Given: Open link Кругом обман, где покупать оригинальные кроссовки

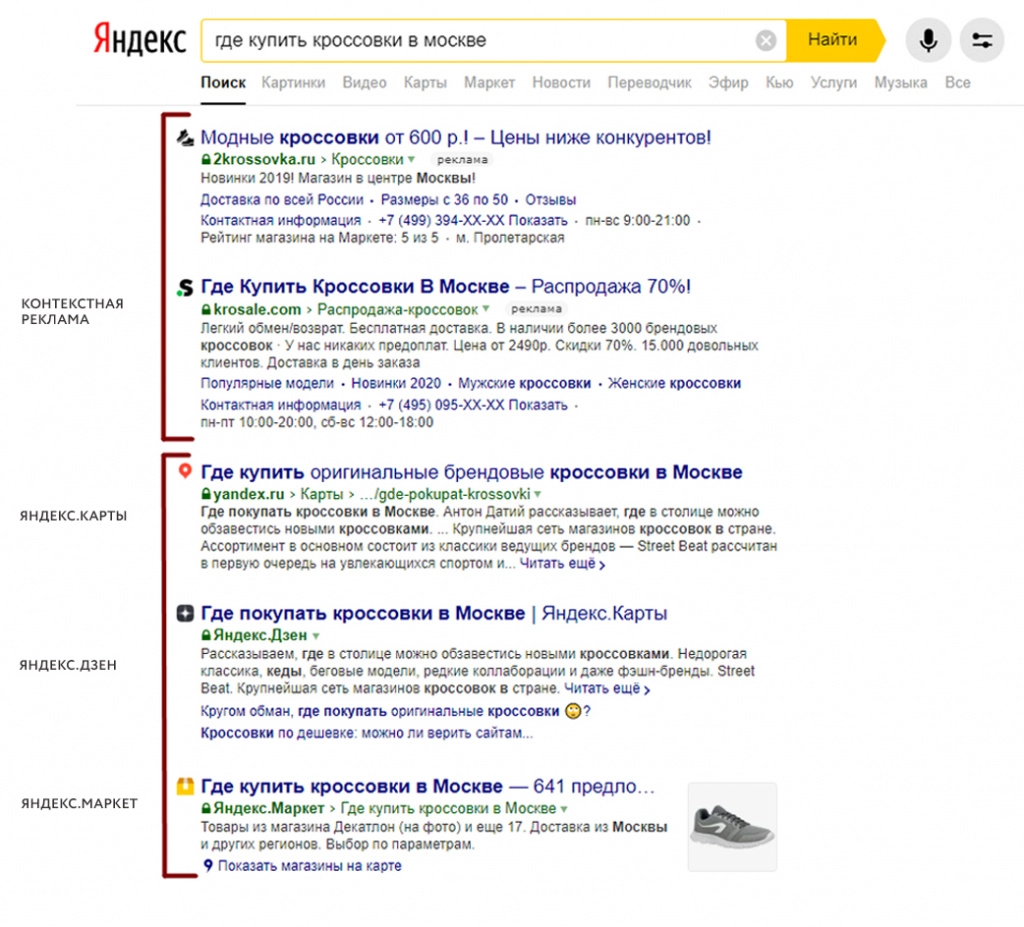Looking at the screenshot, I should (395, 711).
